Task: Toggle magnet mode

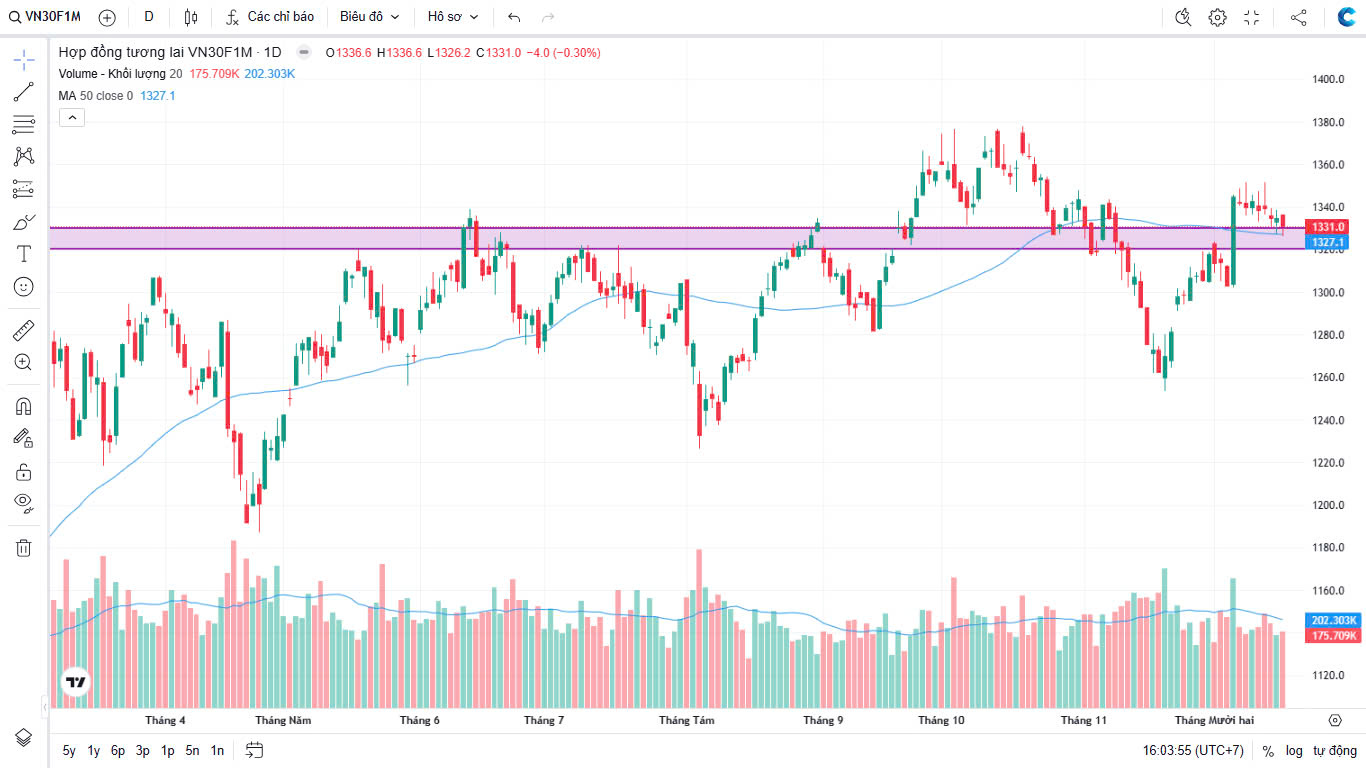Action: pyautogui.click(x=24, y=406)
